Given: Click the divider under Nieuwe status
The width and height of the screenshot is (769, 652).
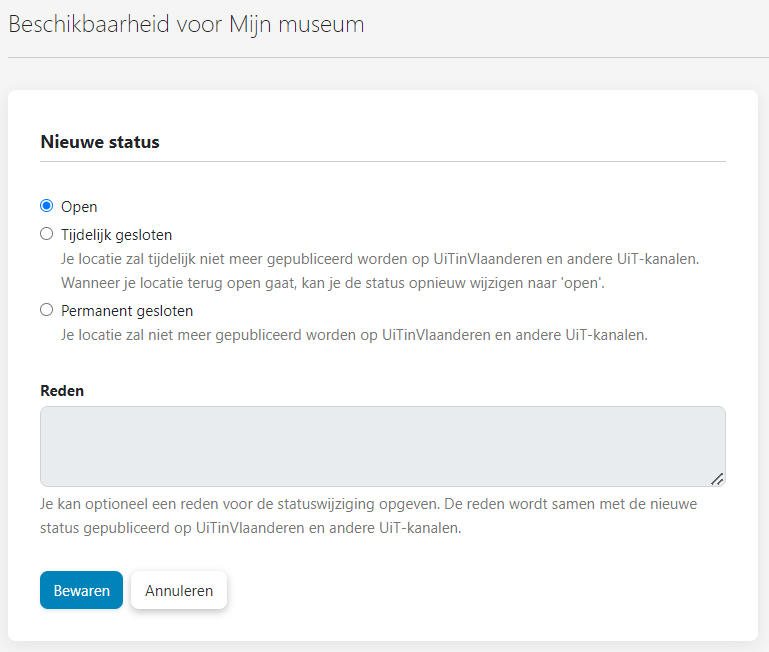Looking at the screenshot, I should pos(383,161).
